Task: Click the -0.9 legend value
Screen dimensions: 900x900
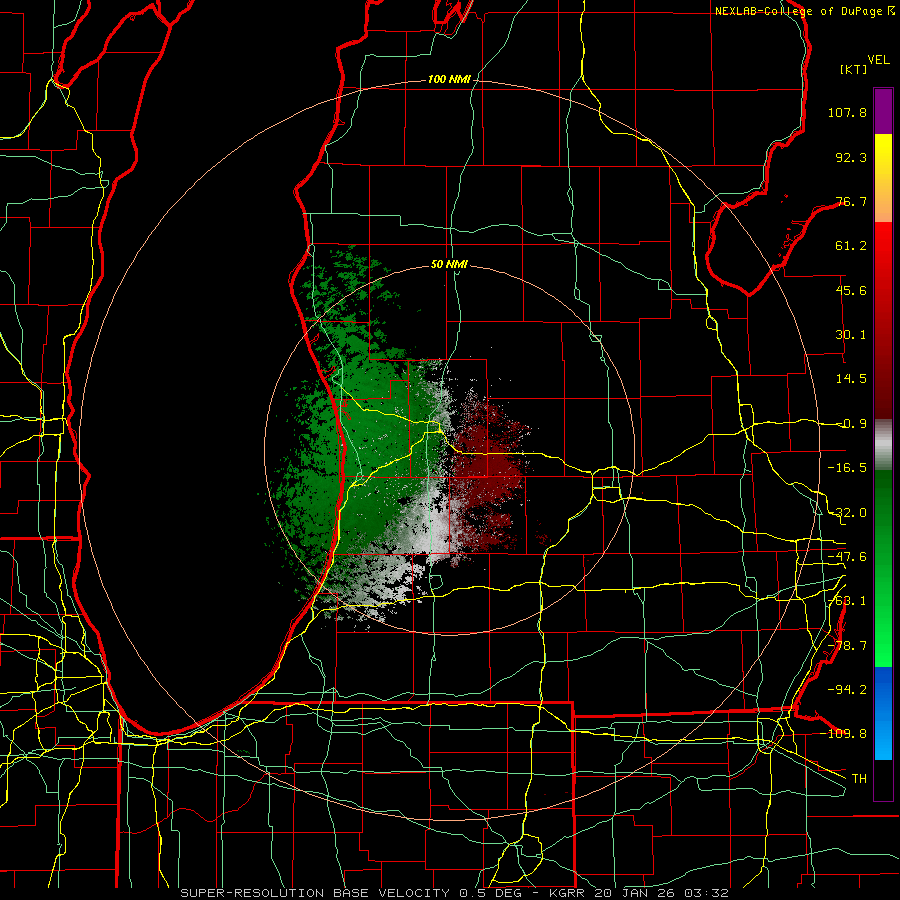Action: [x=852, y=424]
